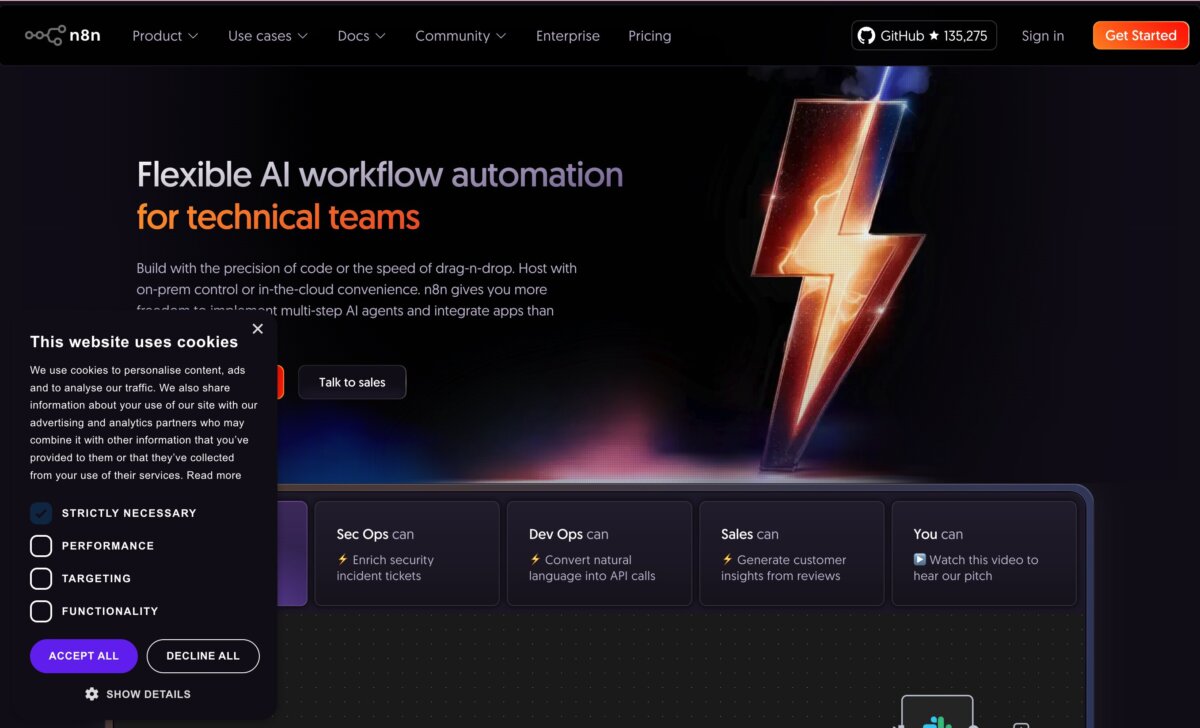This screenshot has width=1200, height=728.
Task: Expand the Community menu chevron
Action: point(501,36)
